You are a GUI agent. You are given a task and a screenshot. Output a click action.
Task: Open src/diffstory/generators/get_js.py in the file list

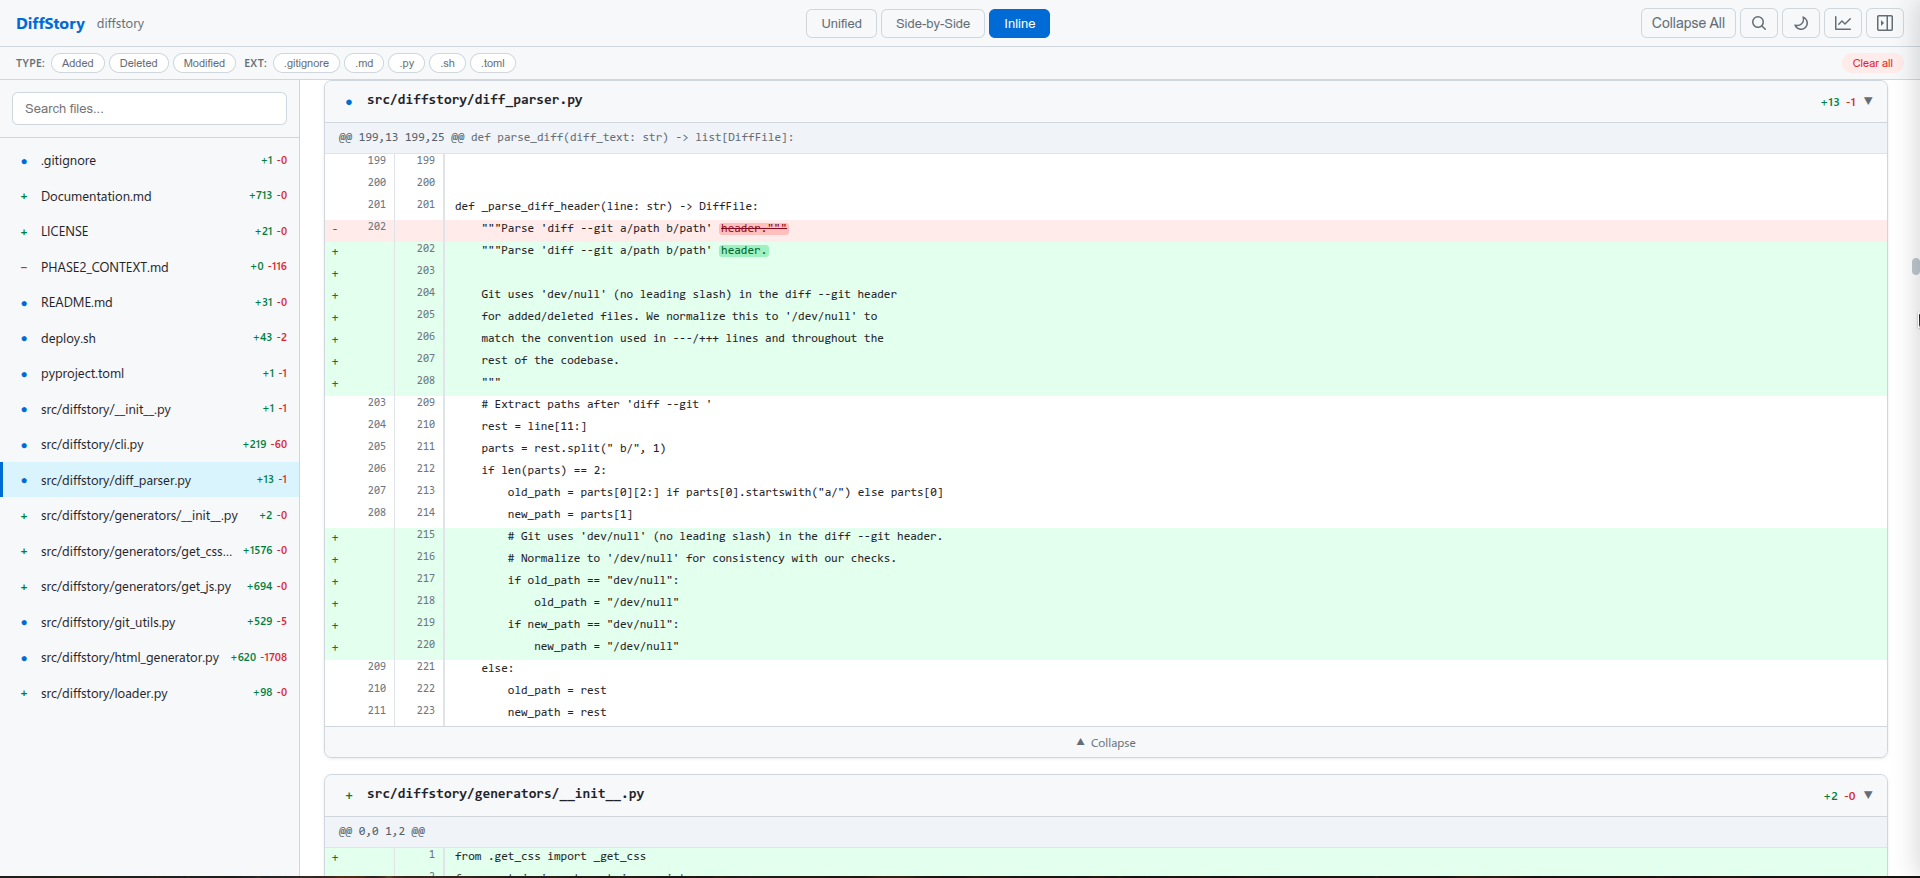[150, 586]
